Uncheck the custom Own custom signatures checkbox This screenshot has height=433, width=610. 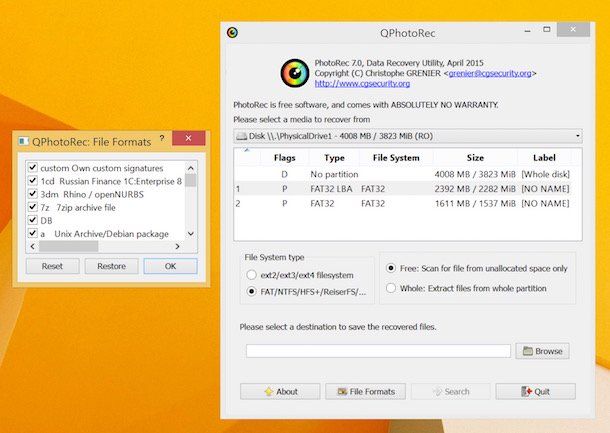(x=33, y=168)
